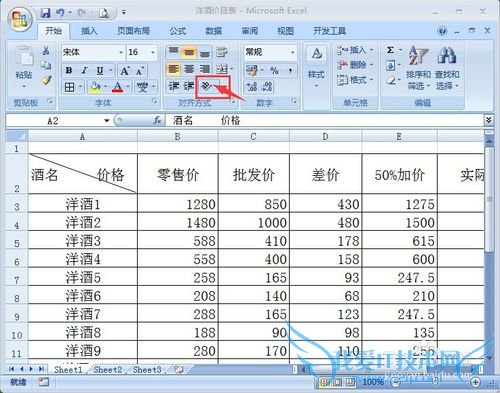Open 开发工具 ribbon tab
500x393 pixels.
coord(329,31)
